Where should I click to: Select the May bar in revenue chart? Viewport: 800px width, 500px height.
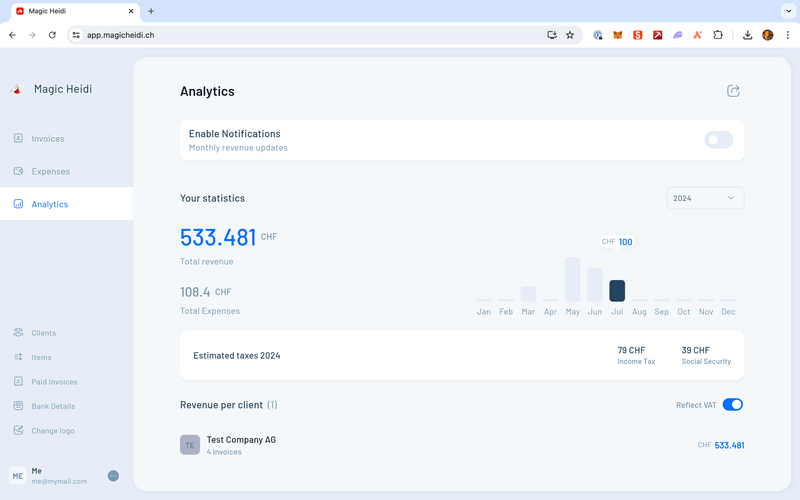(573, 279)
